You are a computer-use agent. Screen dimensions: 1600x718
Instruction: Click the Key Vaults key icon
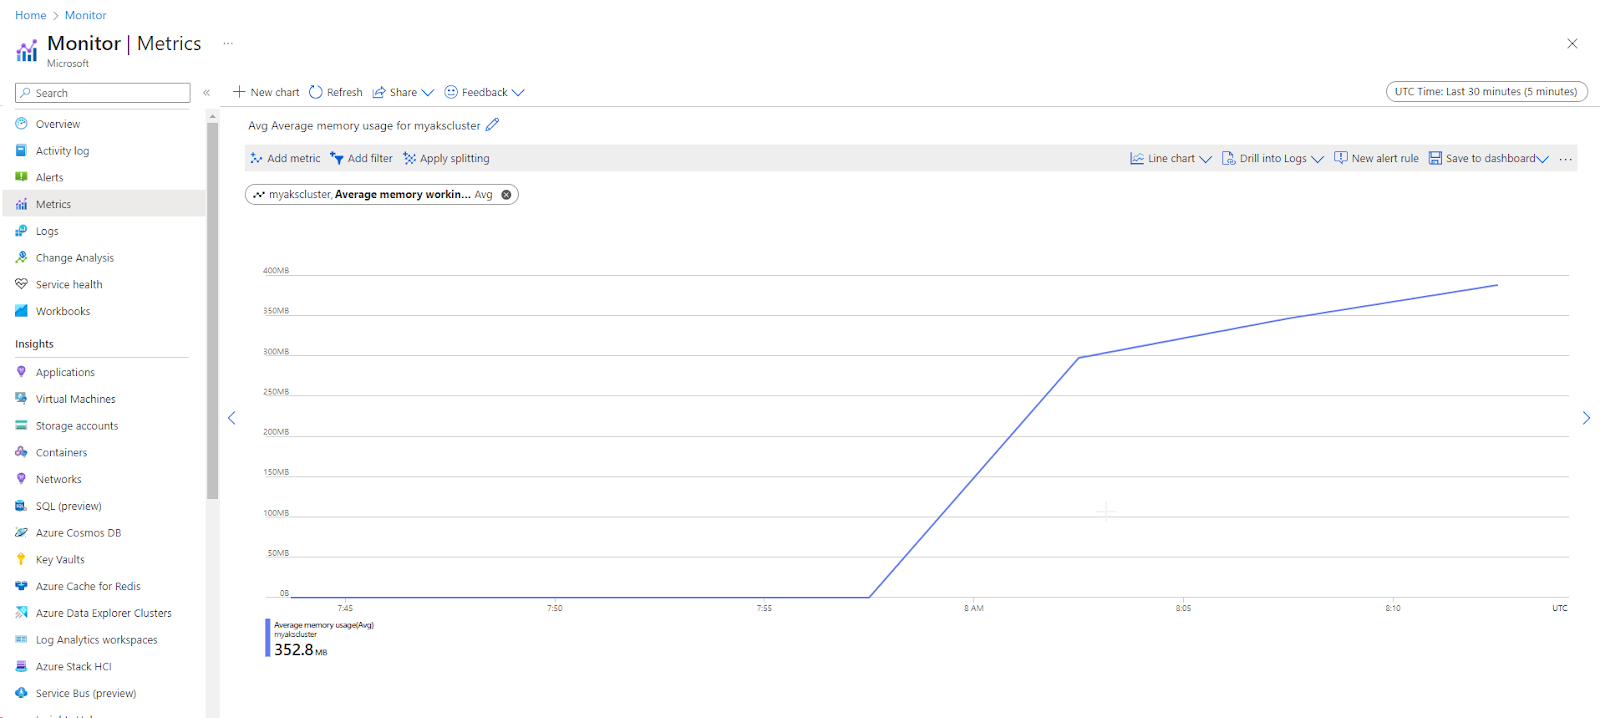click(21, 559)
